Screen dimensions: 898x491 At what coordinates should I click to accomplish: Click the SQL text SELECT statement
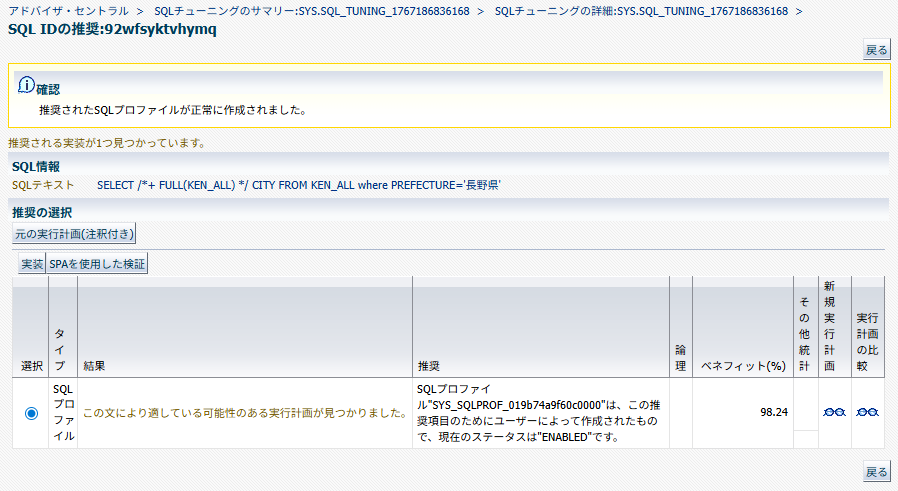pyautogui.click(x=298, y=185)
